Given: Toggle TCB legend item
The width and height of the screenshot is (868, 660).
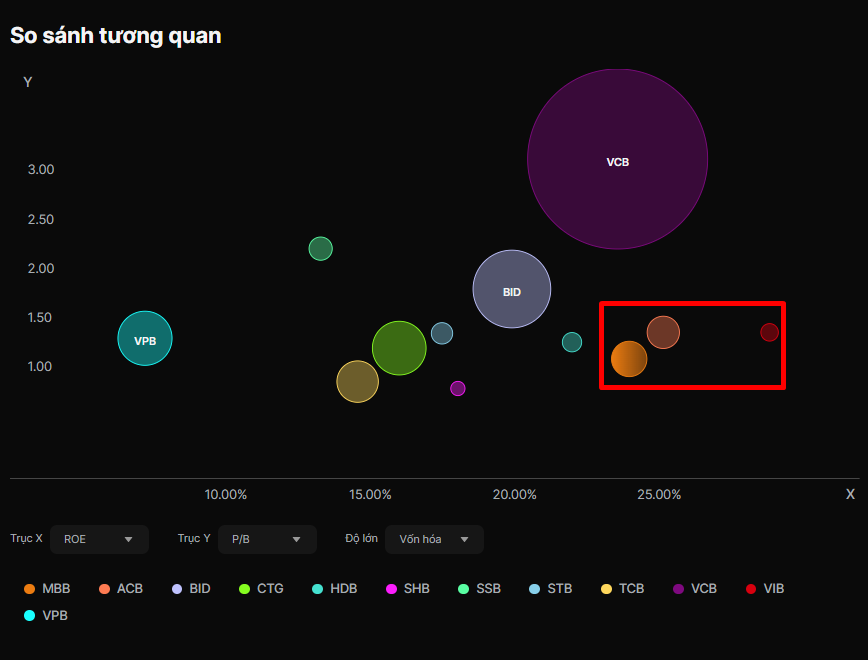Looking at the screenshot, I should click(623, 589).
